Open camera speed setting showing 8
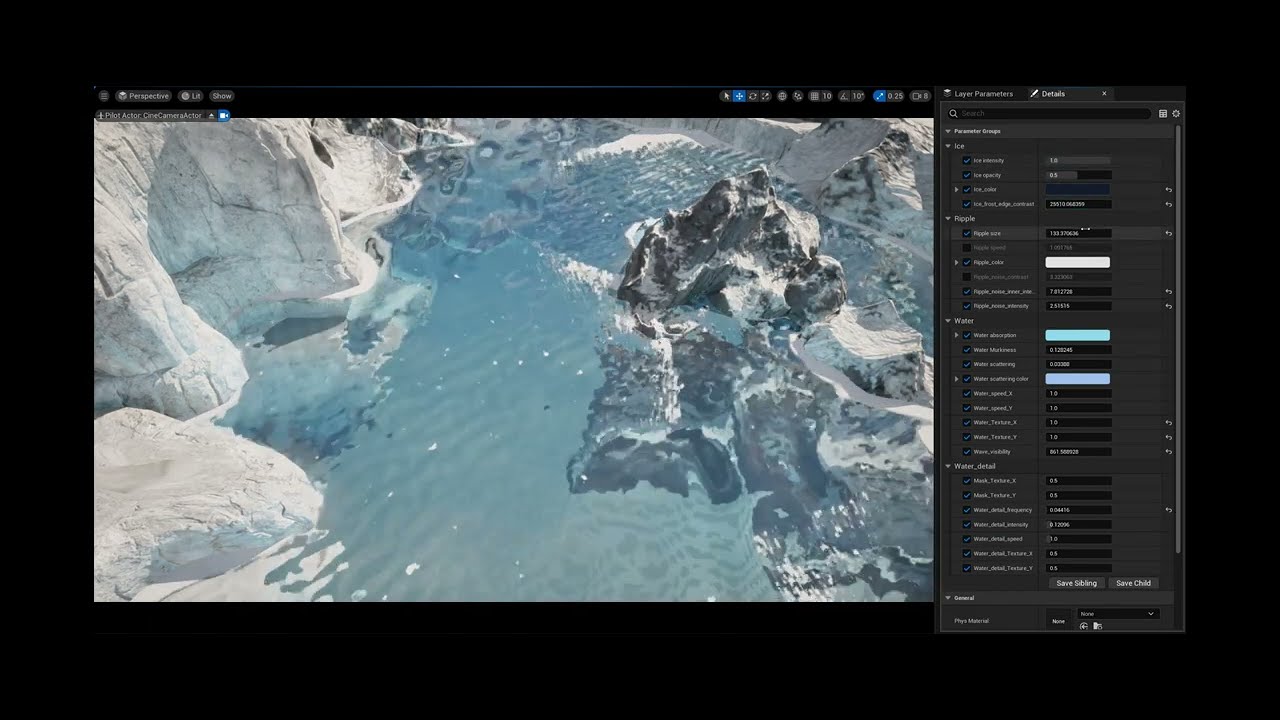The height and width of the screenshot is (720, 1280). (921, 96)
